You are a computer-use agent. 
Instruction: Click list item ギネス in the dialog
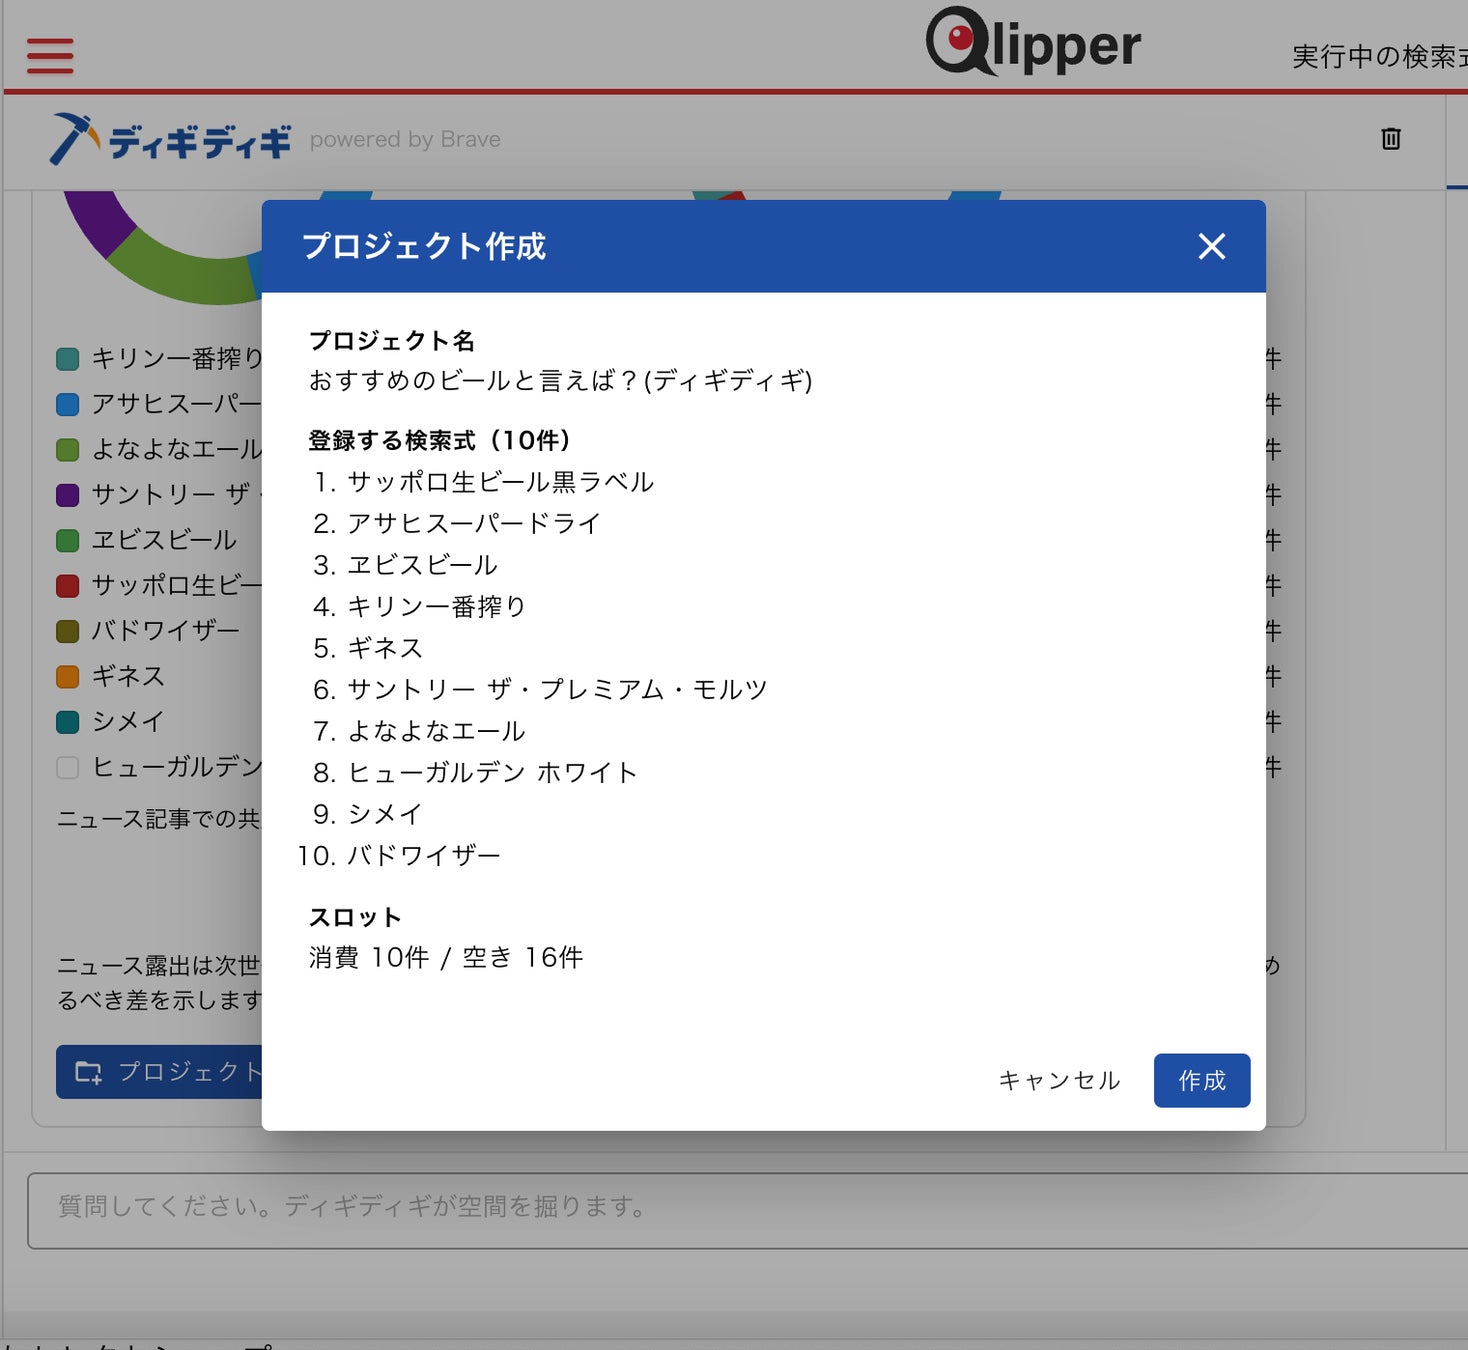click(x=385, y=648)
